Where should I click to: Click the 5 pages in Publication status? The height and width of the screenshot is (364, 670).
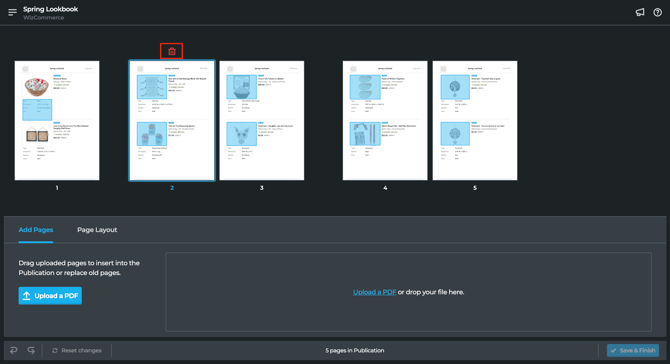[355, 350]
